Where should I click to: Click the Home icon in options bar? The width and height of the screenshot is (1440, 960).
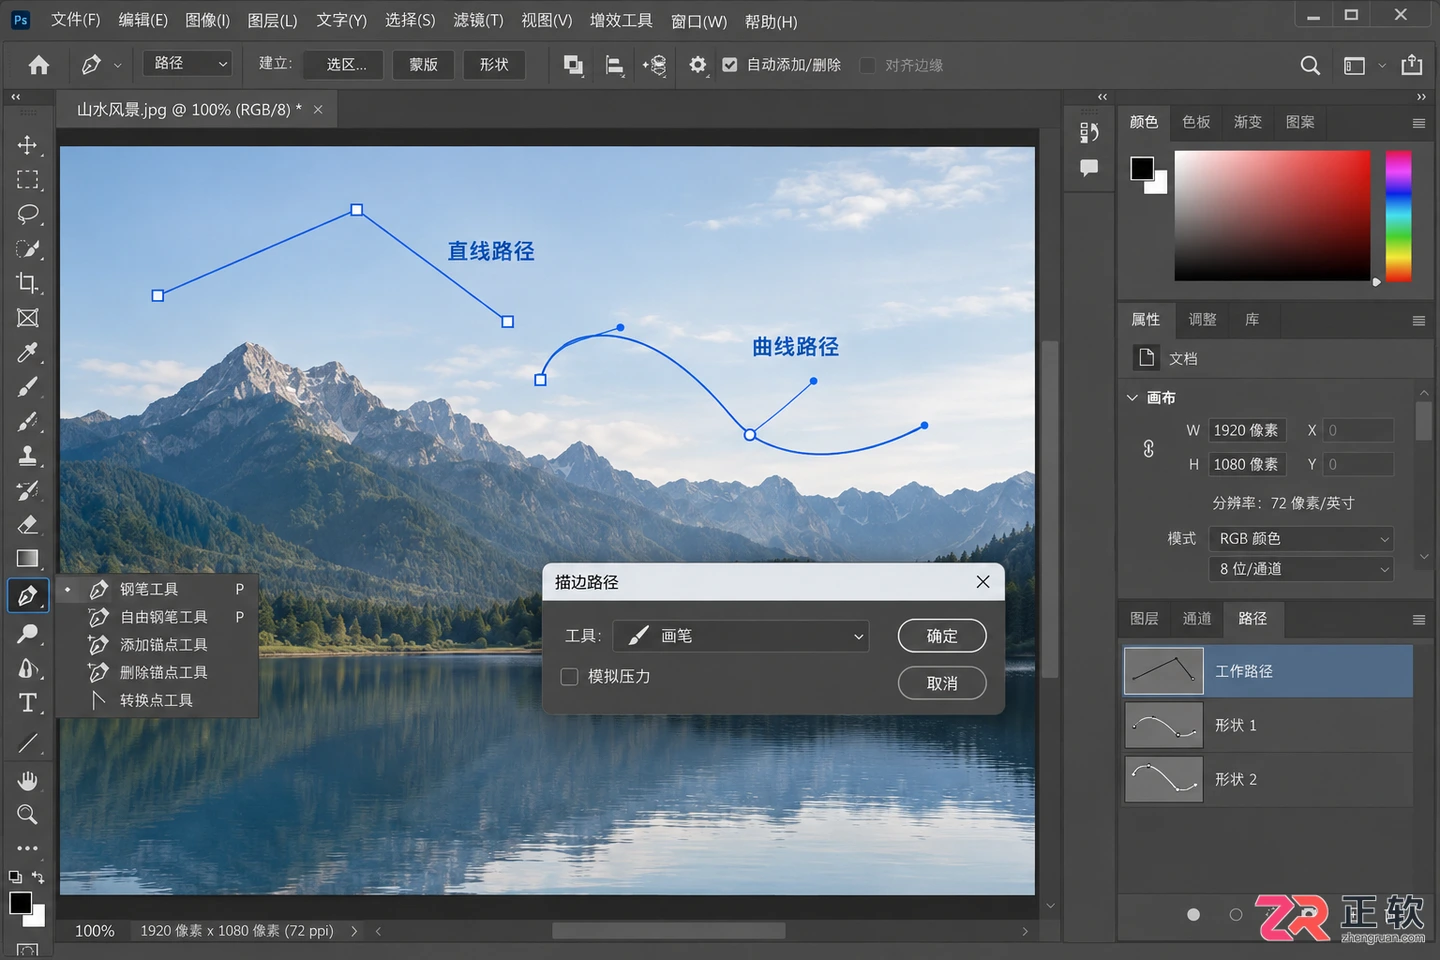point(39,65)
